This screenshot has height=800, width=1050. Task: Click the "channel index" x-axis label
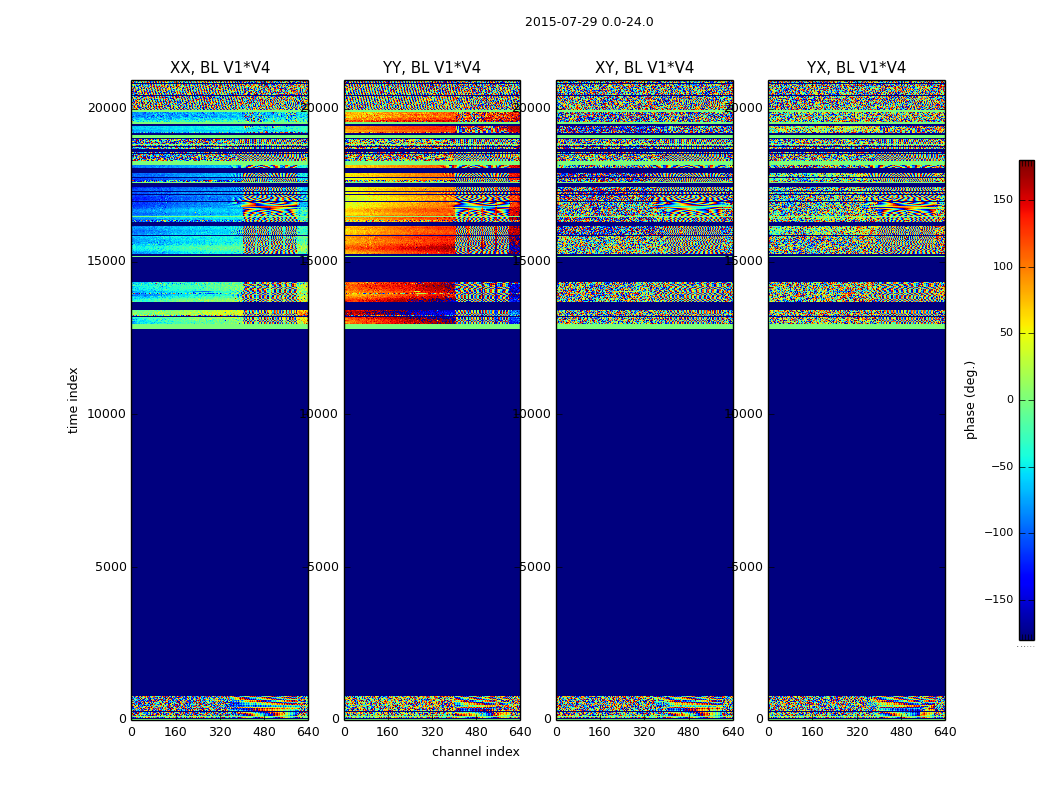click(476, 752)
